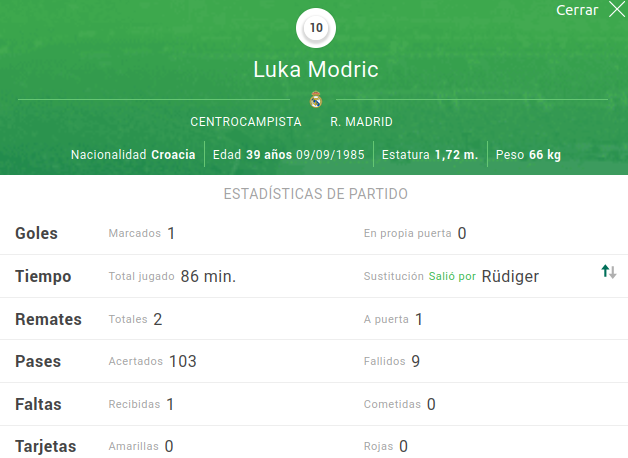This screenshot has width=628, height=458.
Task: Click the Cerrar text link
Action: (x=577, y=10)
